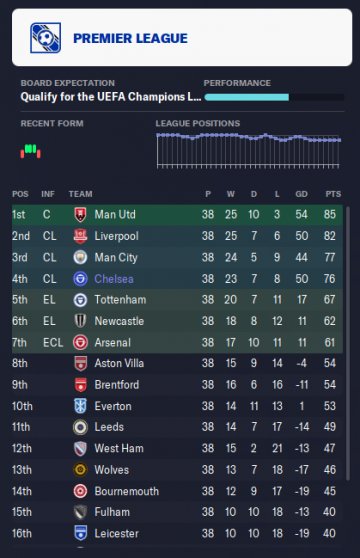Click the Everton badge icon
Screen dimensions: 360x558
click(x=80, y=406)
